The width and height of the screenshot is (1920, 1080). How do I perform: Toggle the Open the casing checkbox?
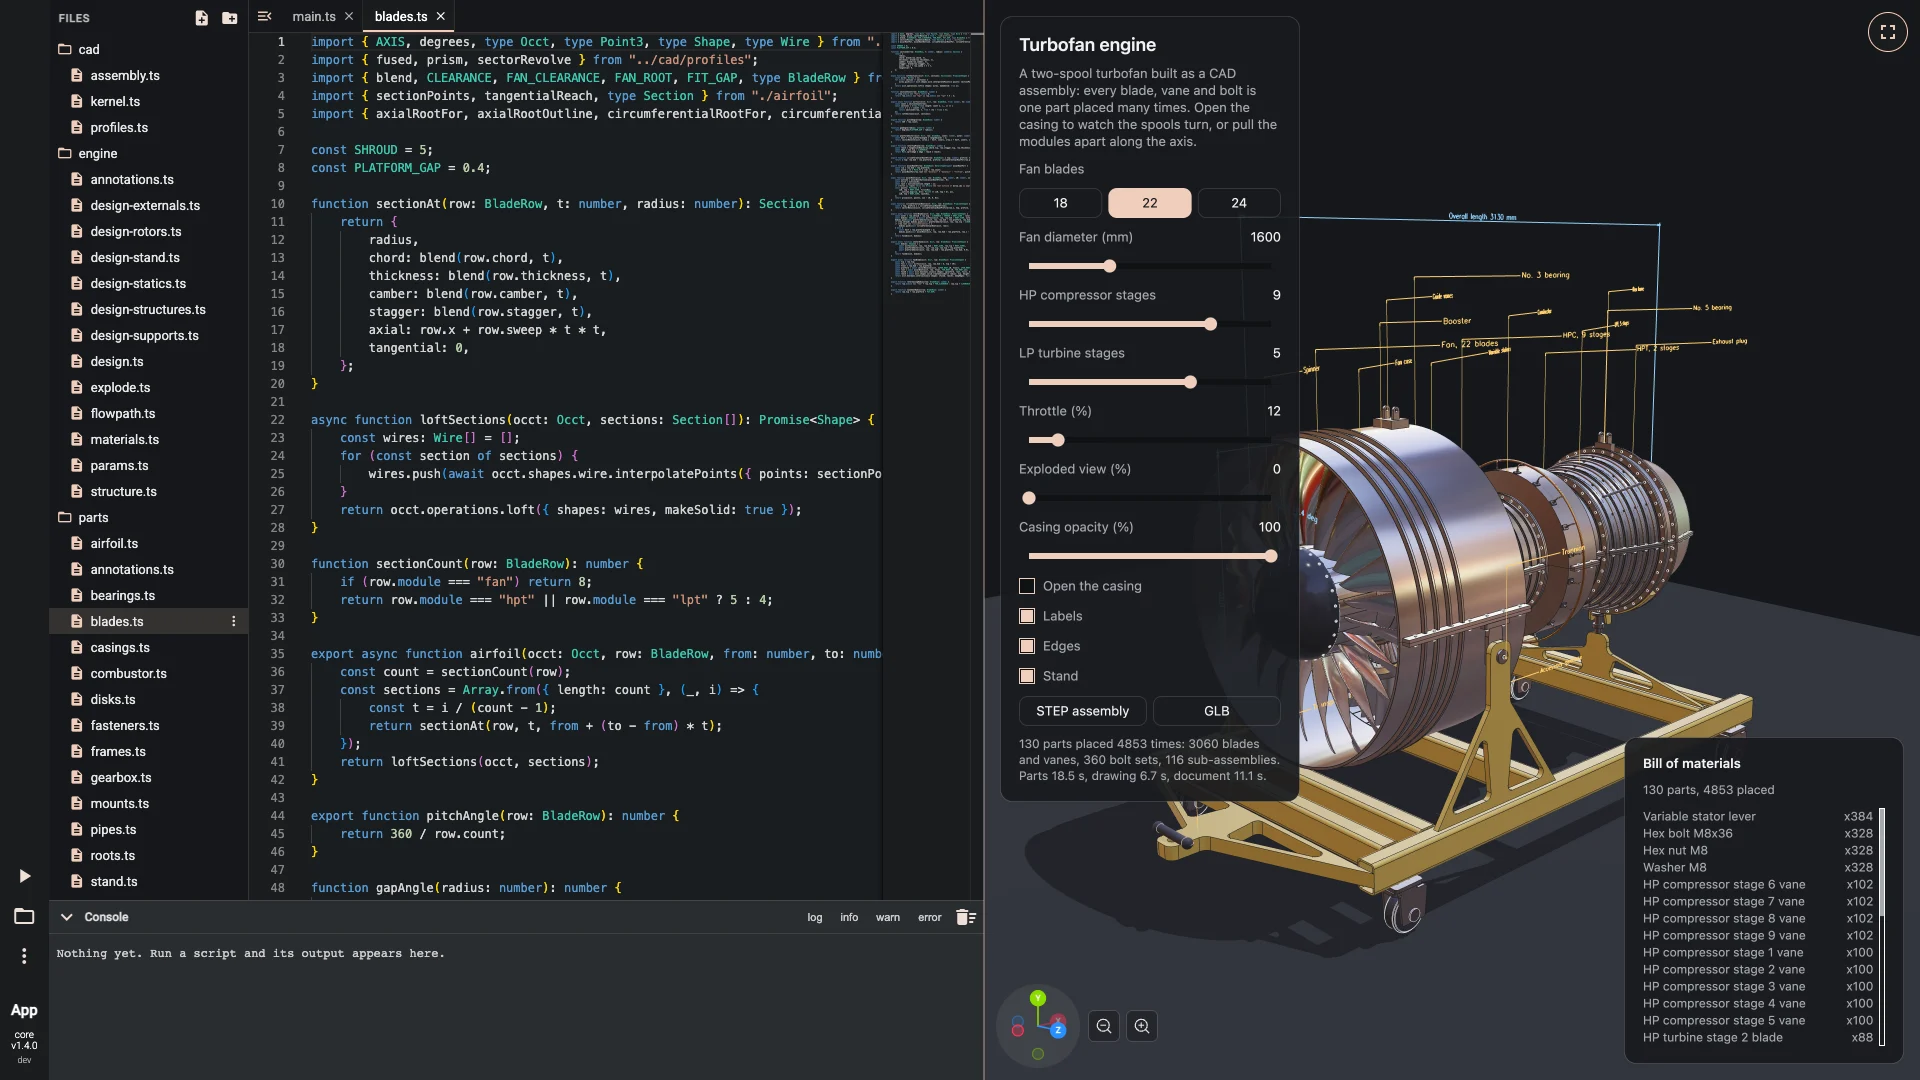tap(1027, 586)
